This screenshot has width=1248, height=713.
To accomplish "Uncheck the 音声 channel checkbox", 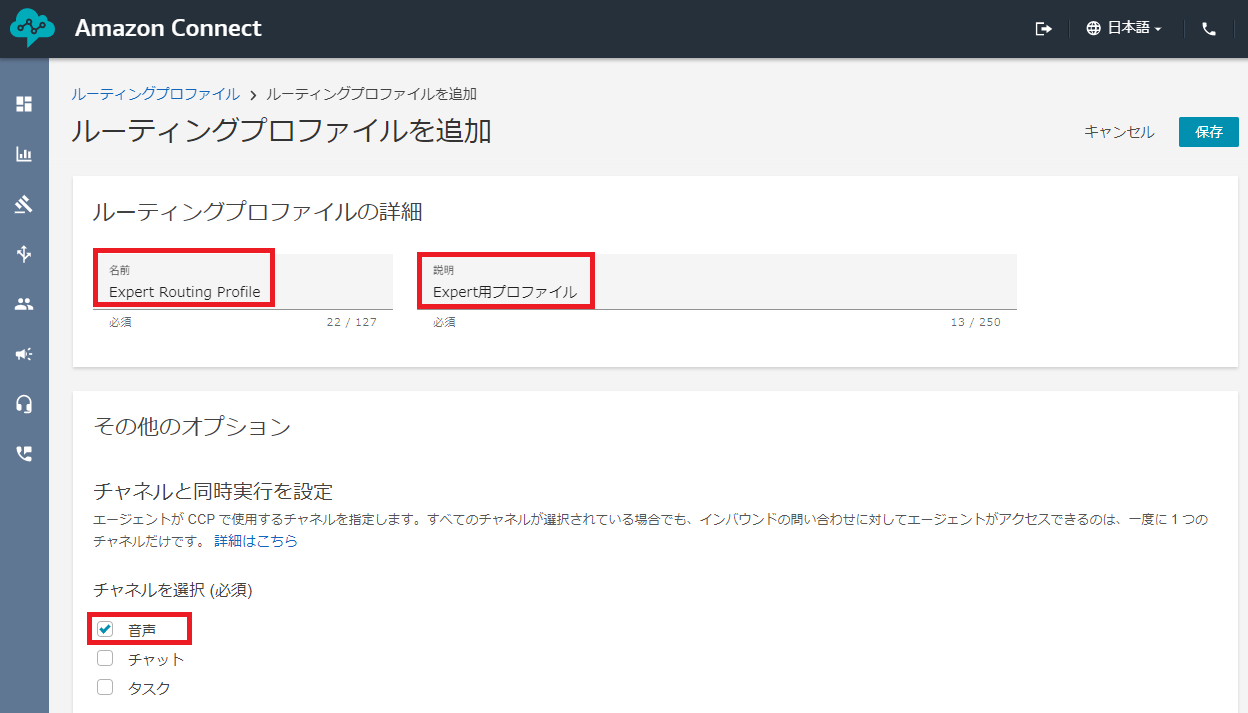I will (x=105, y=629).
